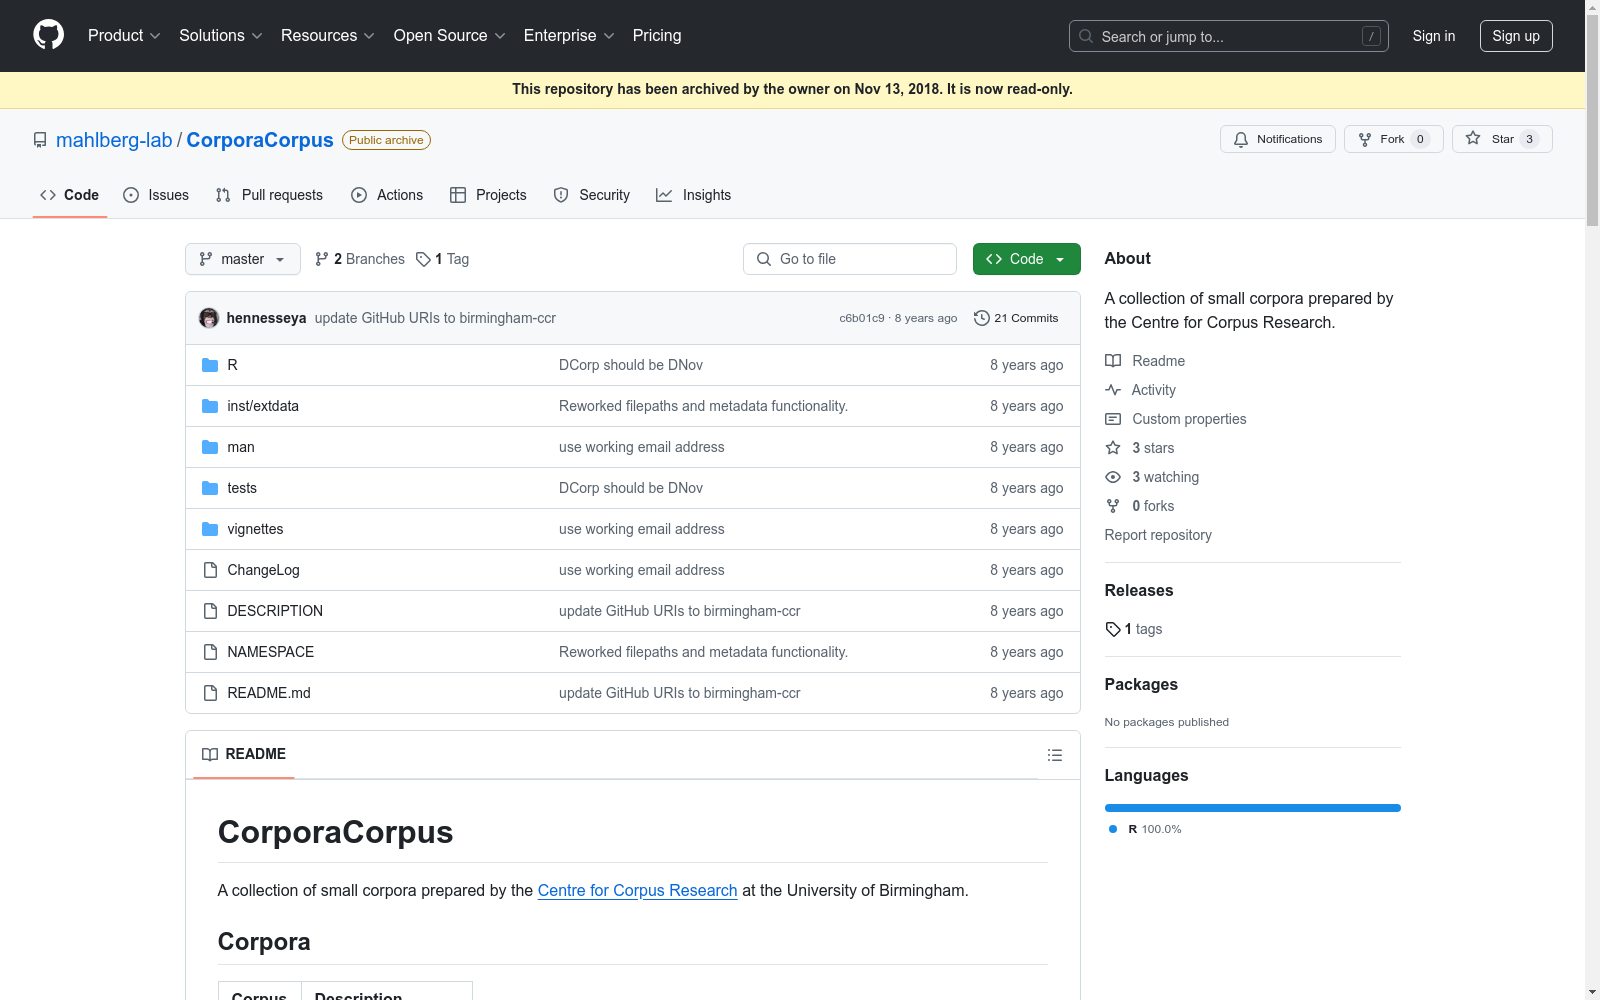Click the Search or jump to field
This screenshot has width=1600, height=1000.
click(x=1229, y=36)
